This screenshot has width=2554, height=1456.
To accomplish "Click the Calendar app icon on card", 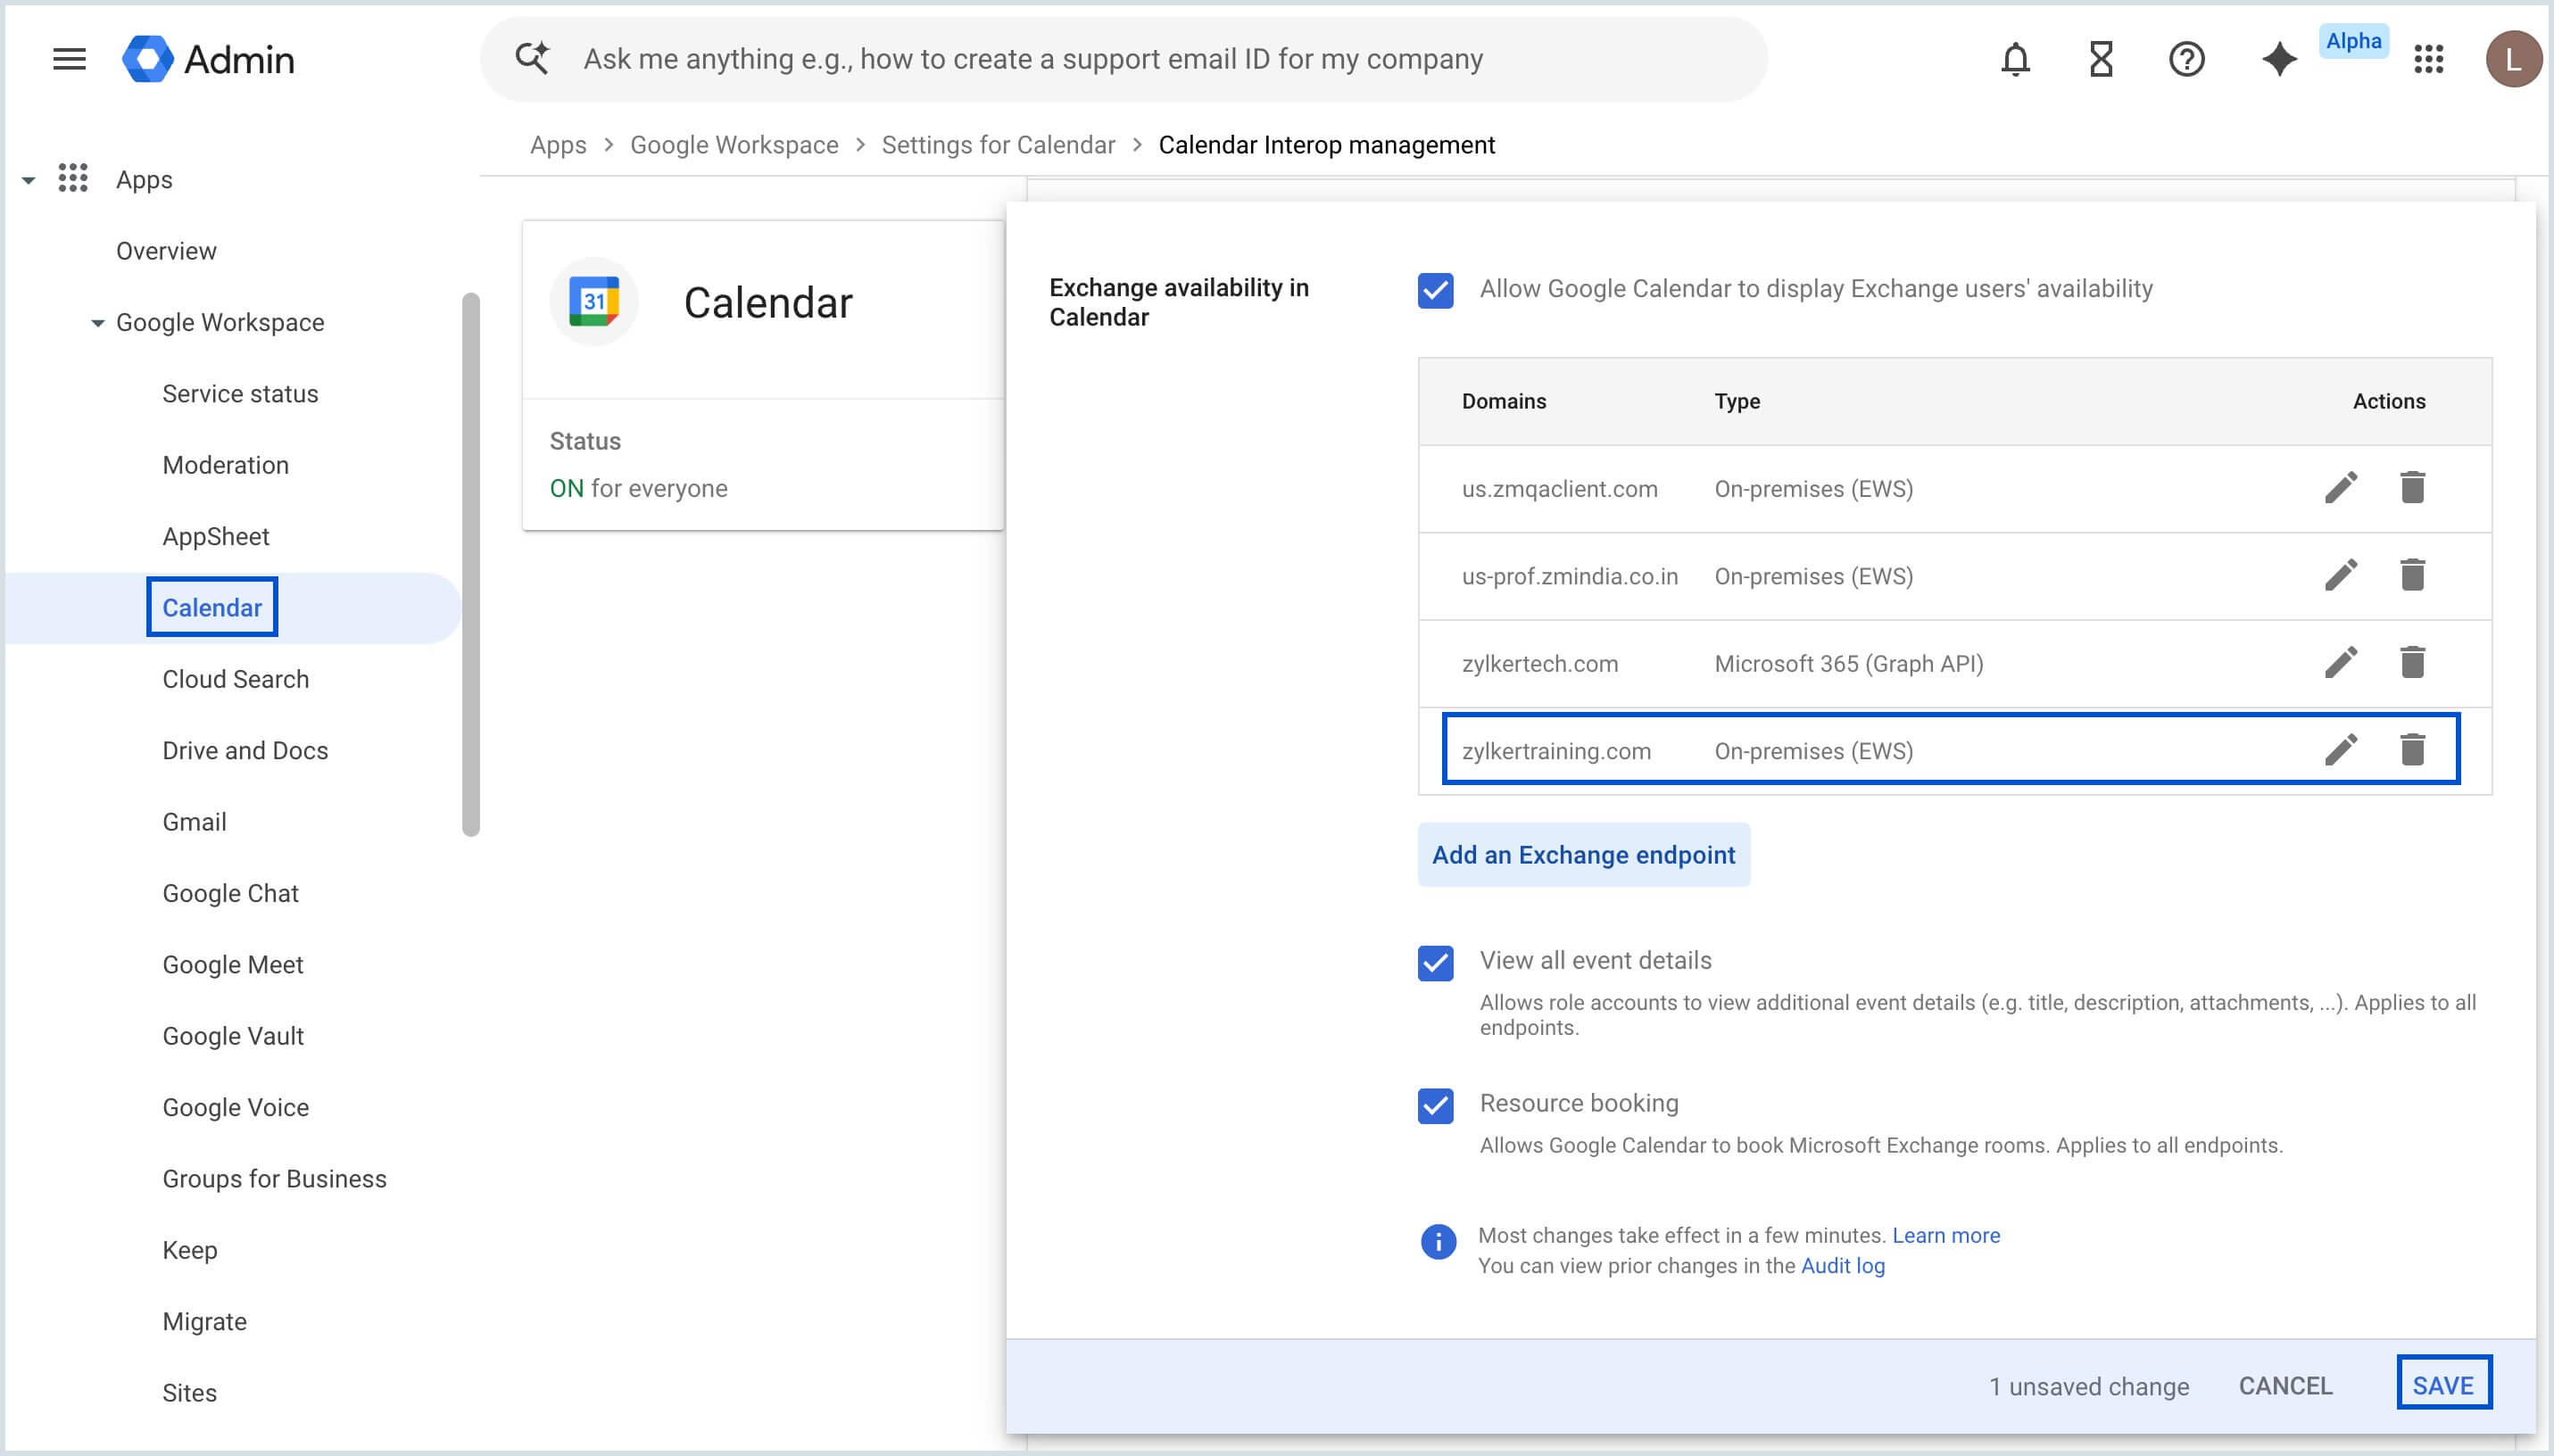I will (x=594, y=301).
